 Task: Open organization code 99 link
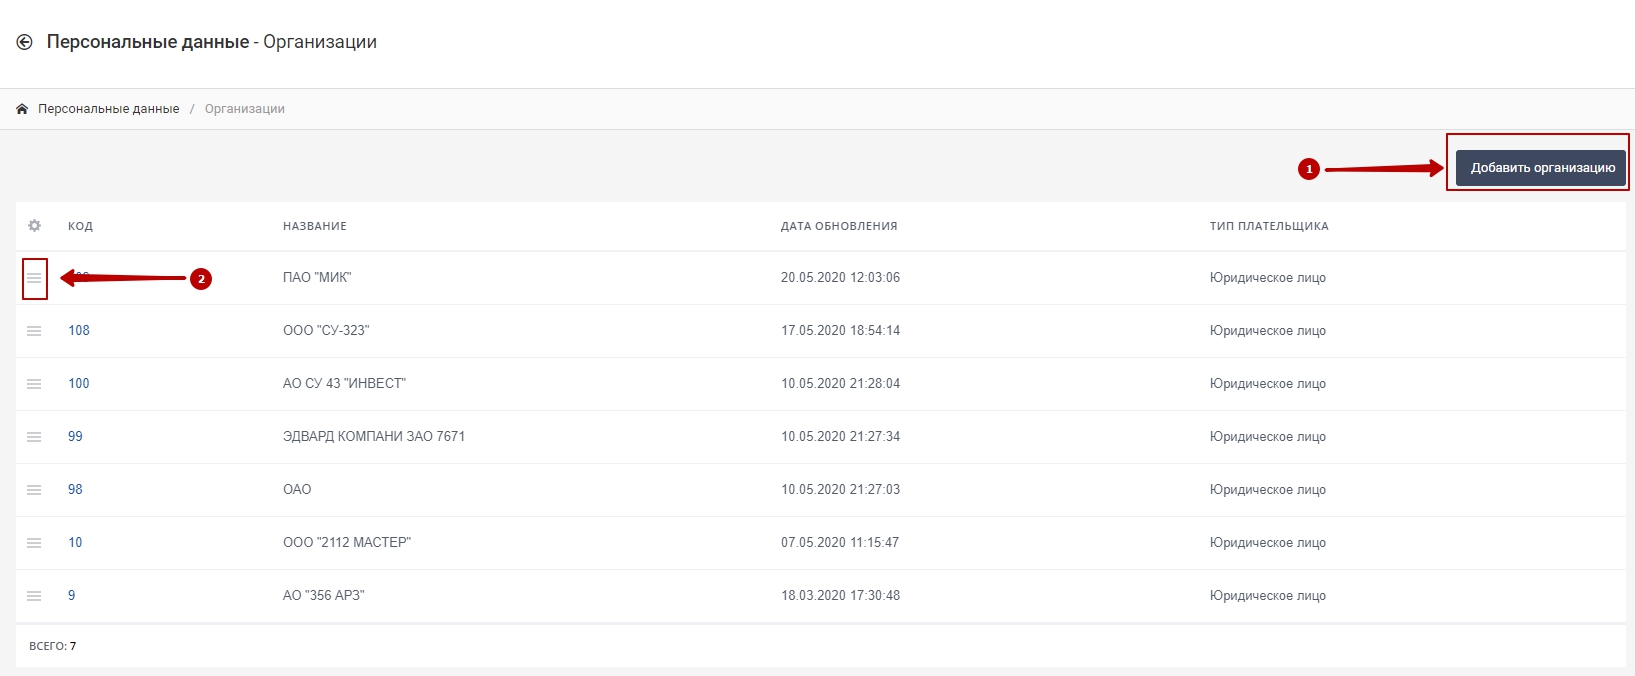[x=75, y=437]
